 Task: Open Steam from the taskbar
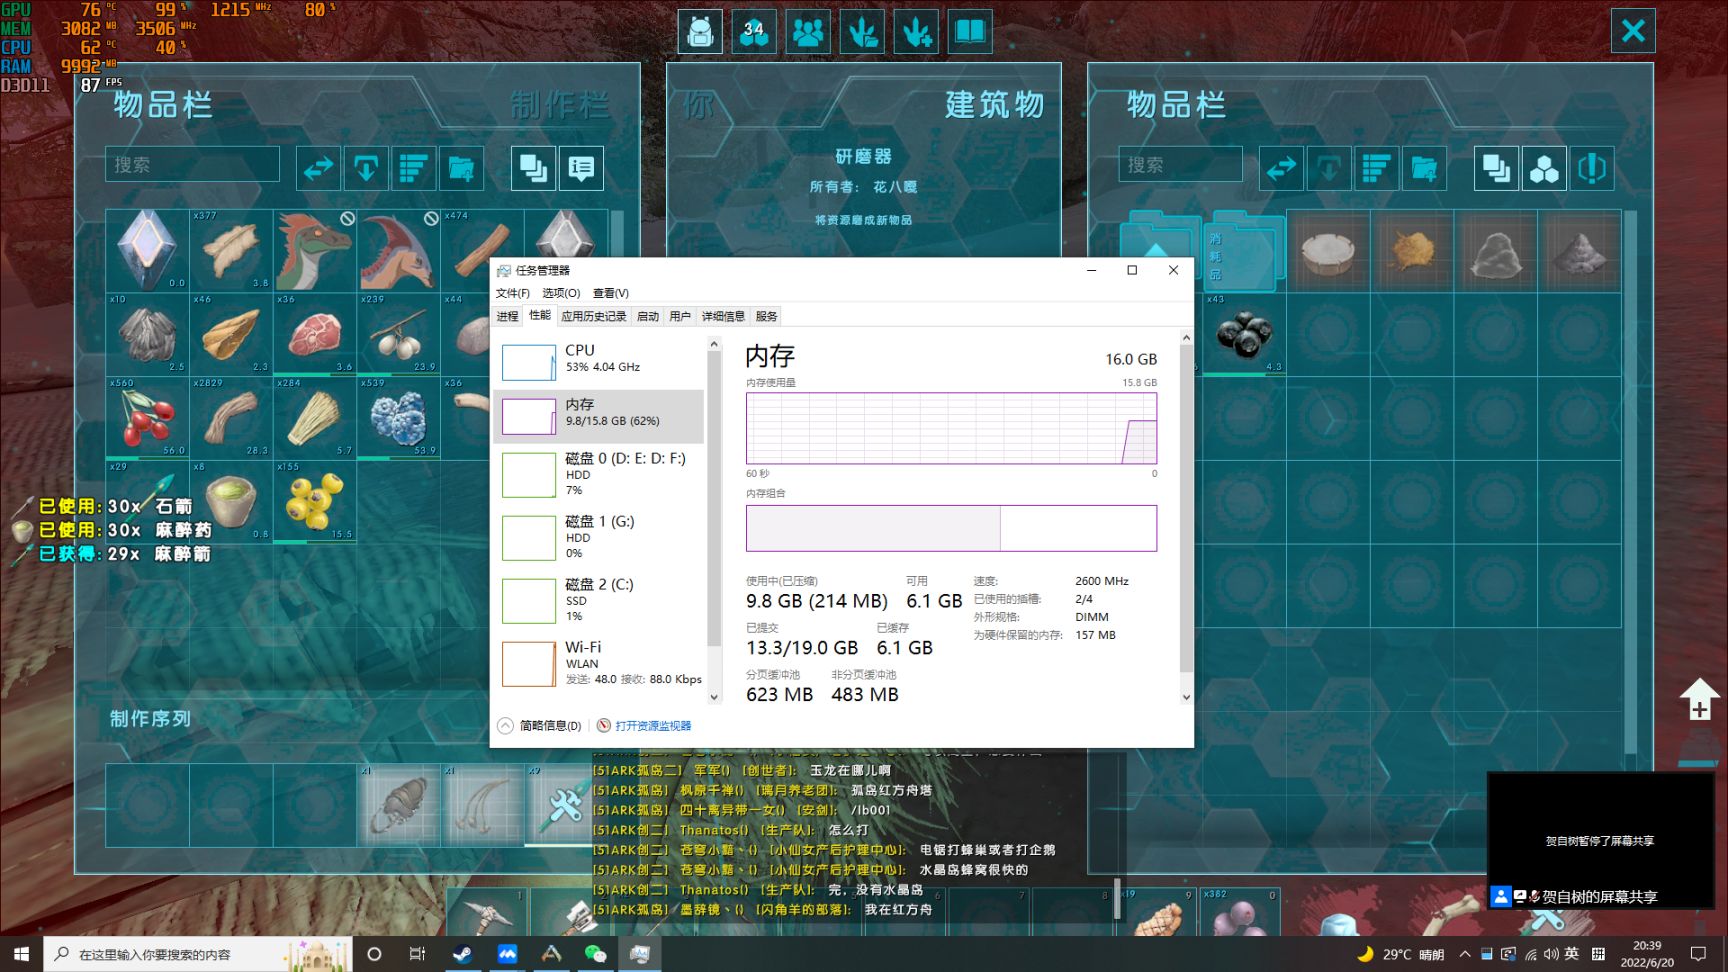tap(463, 954)
